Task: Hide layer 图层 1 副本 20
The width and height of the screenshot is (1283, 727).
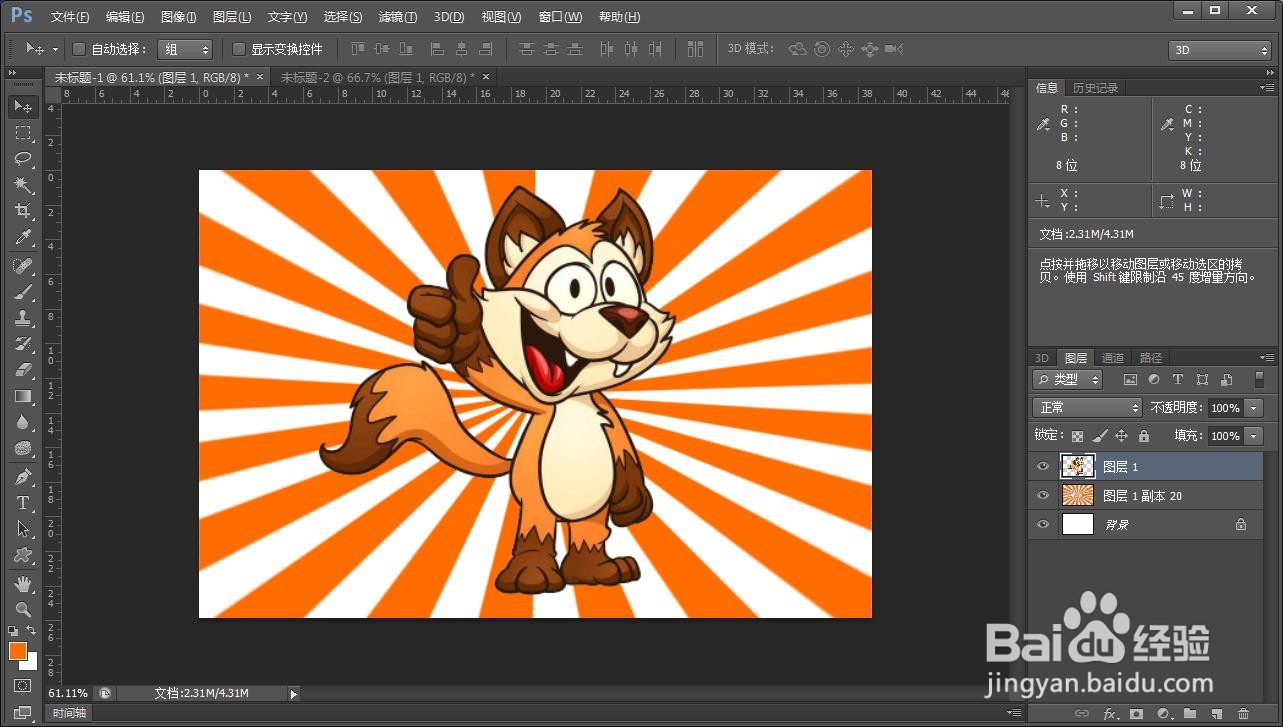Action: [1043, 495]
